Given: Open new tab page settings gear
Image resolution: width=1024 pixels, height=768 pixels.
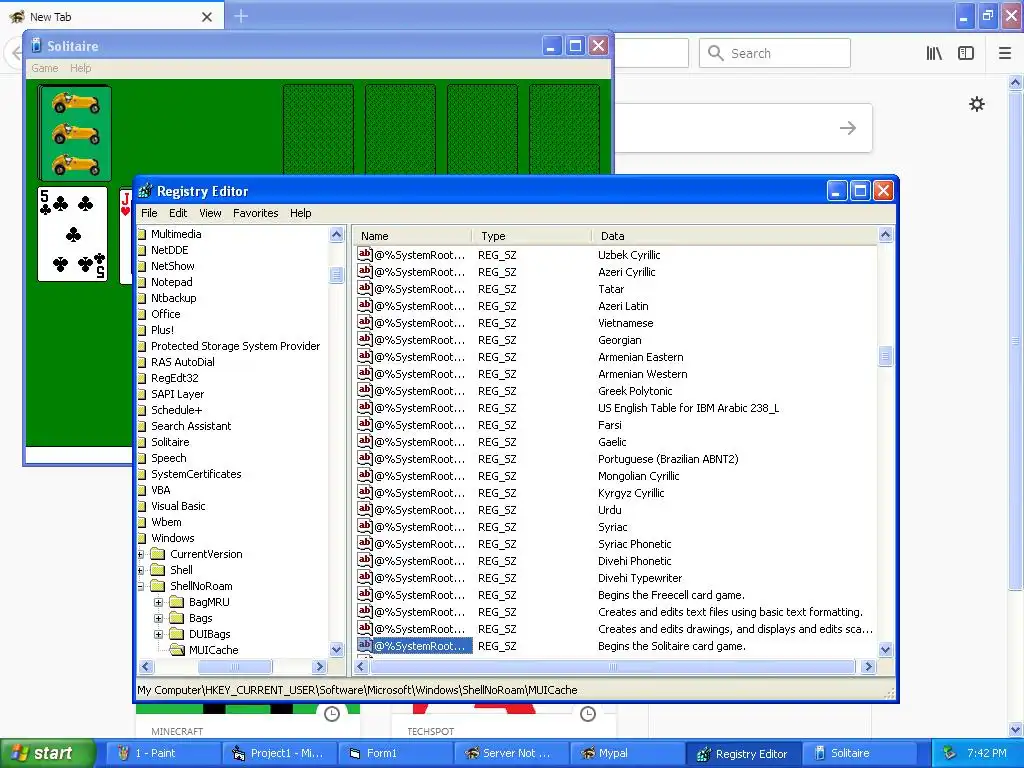Looking at the screenshot, I should (x=976, y=104).
